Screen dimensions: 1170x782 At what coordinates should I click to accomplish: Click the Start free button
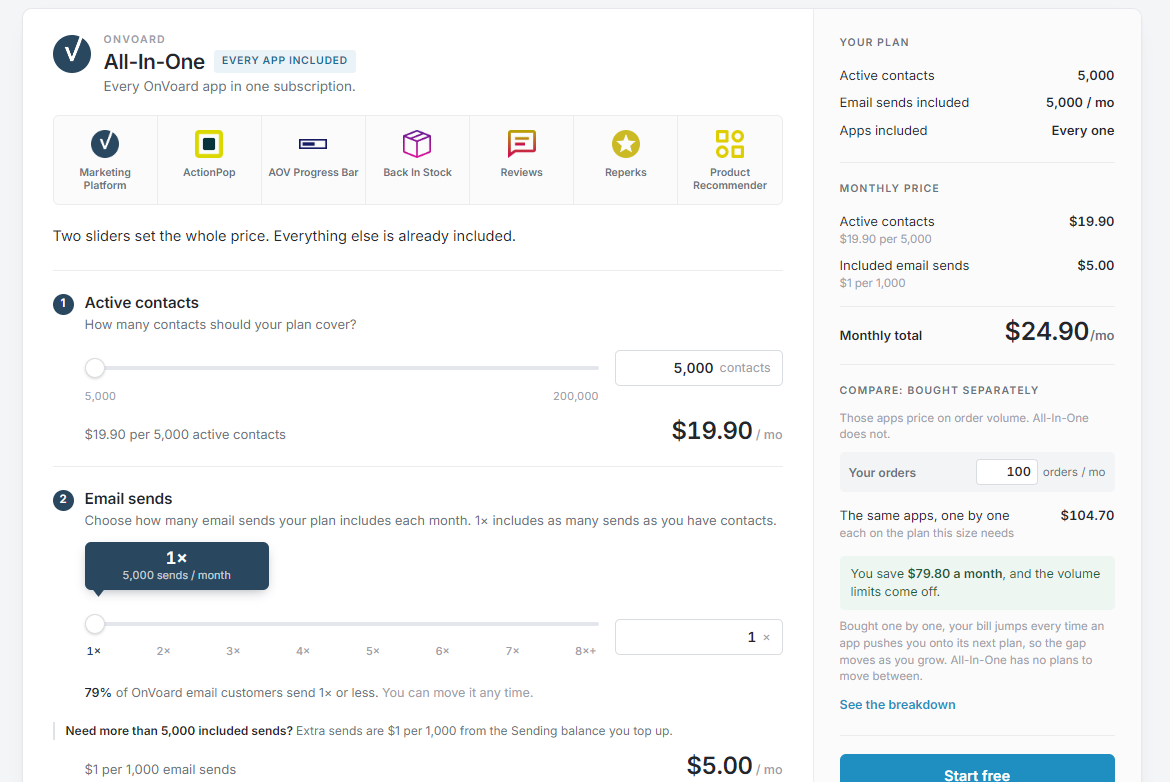[977, 769]
